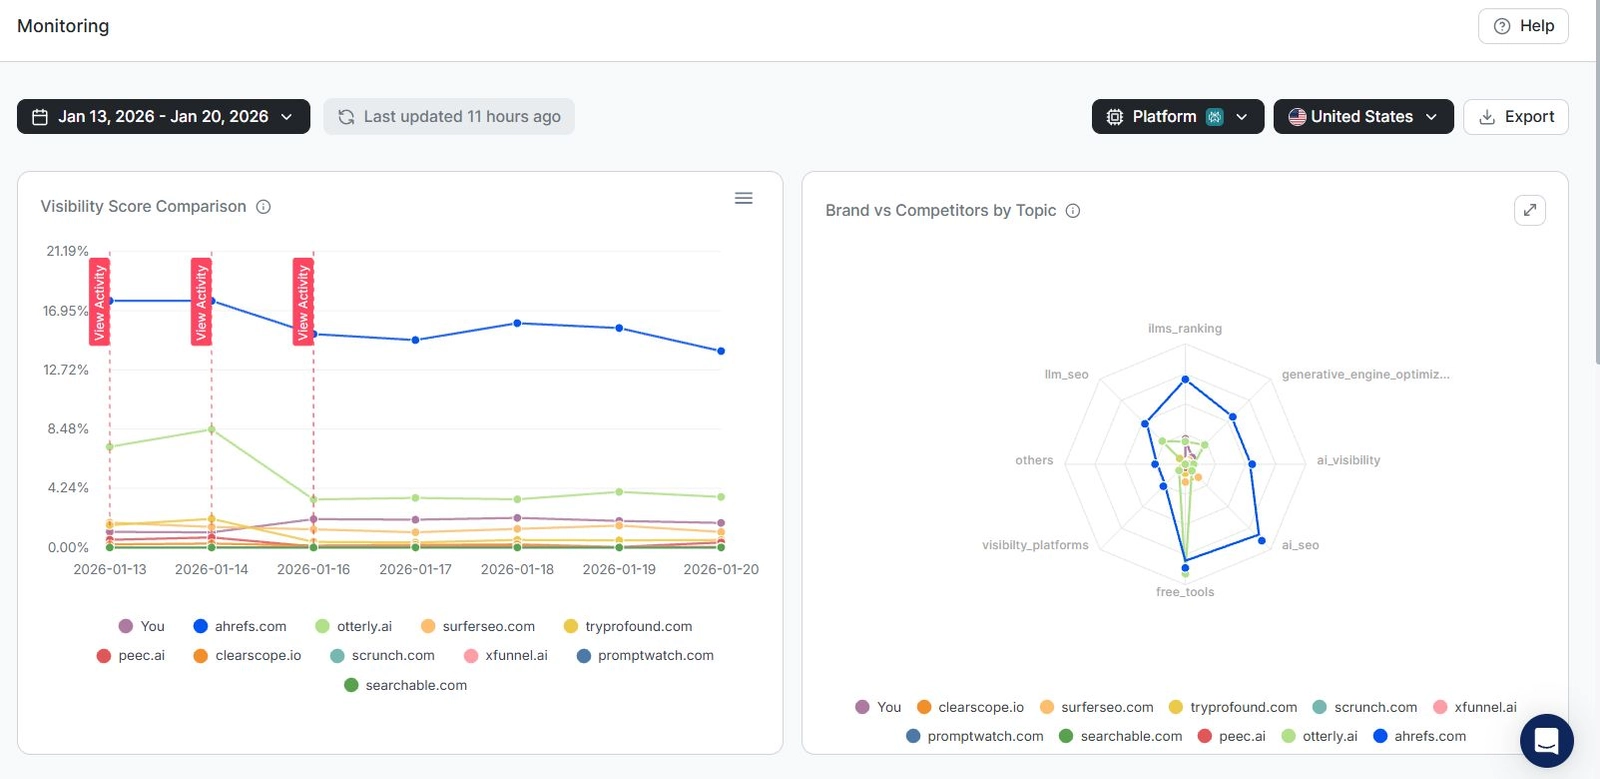Open the Jan 13 - Jan 20 date range dropdown
The image size is (1600, 779).
point(163,117)
